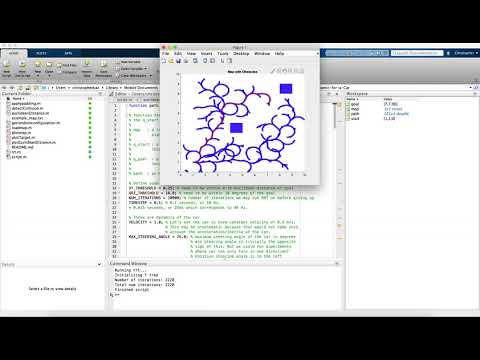Click the center blue obstacle in the figure
Viewport: 480px width, 360px height.
236,128
